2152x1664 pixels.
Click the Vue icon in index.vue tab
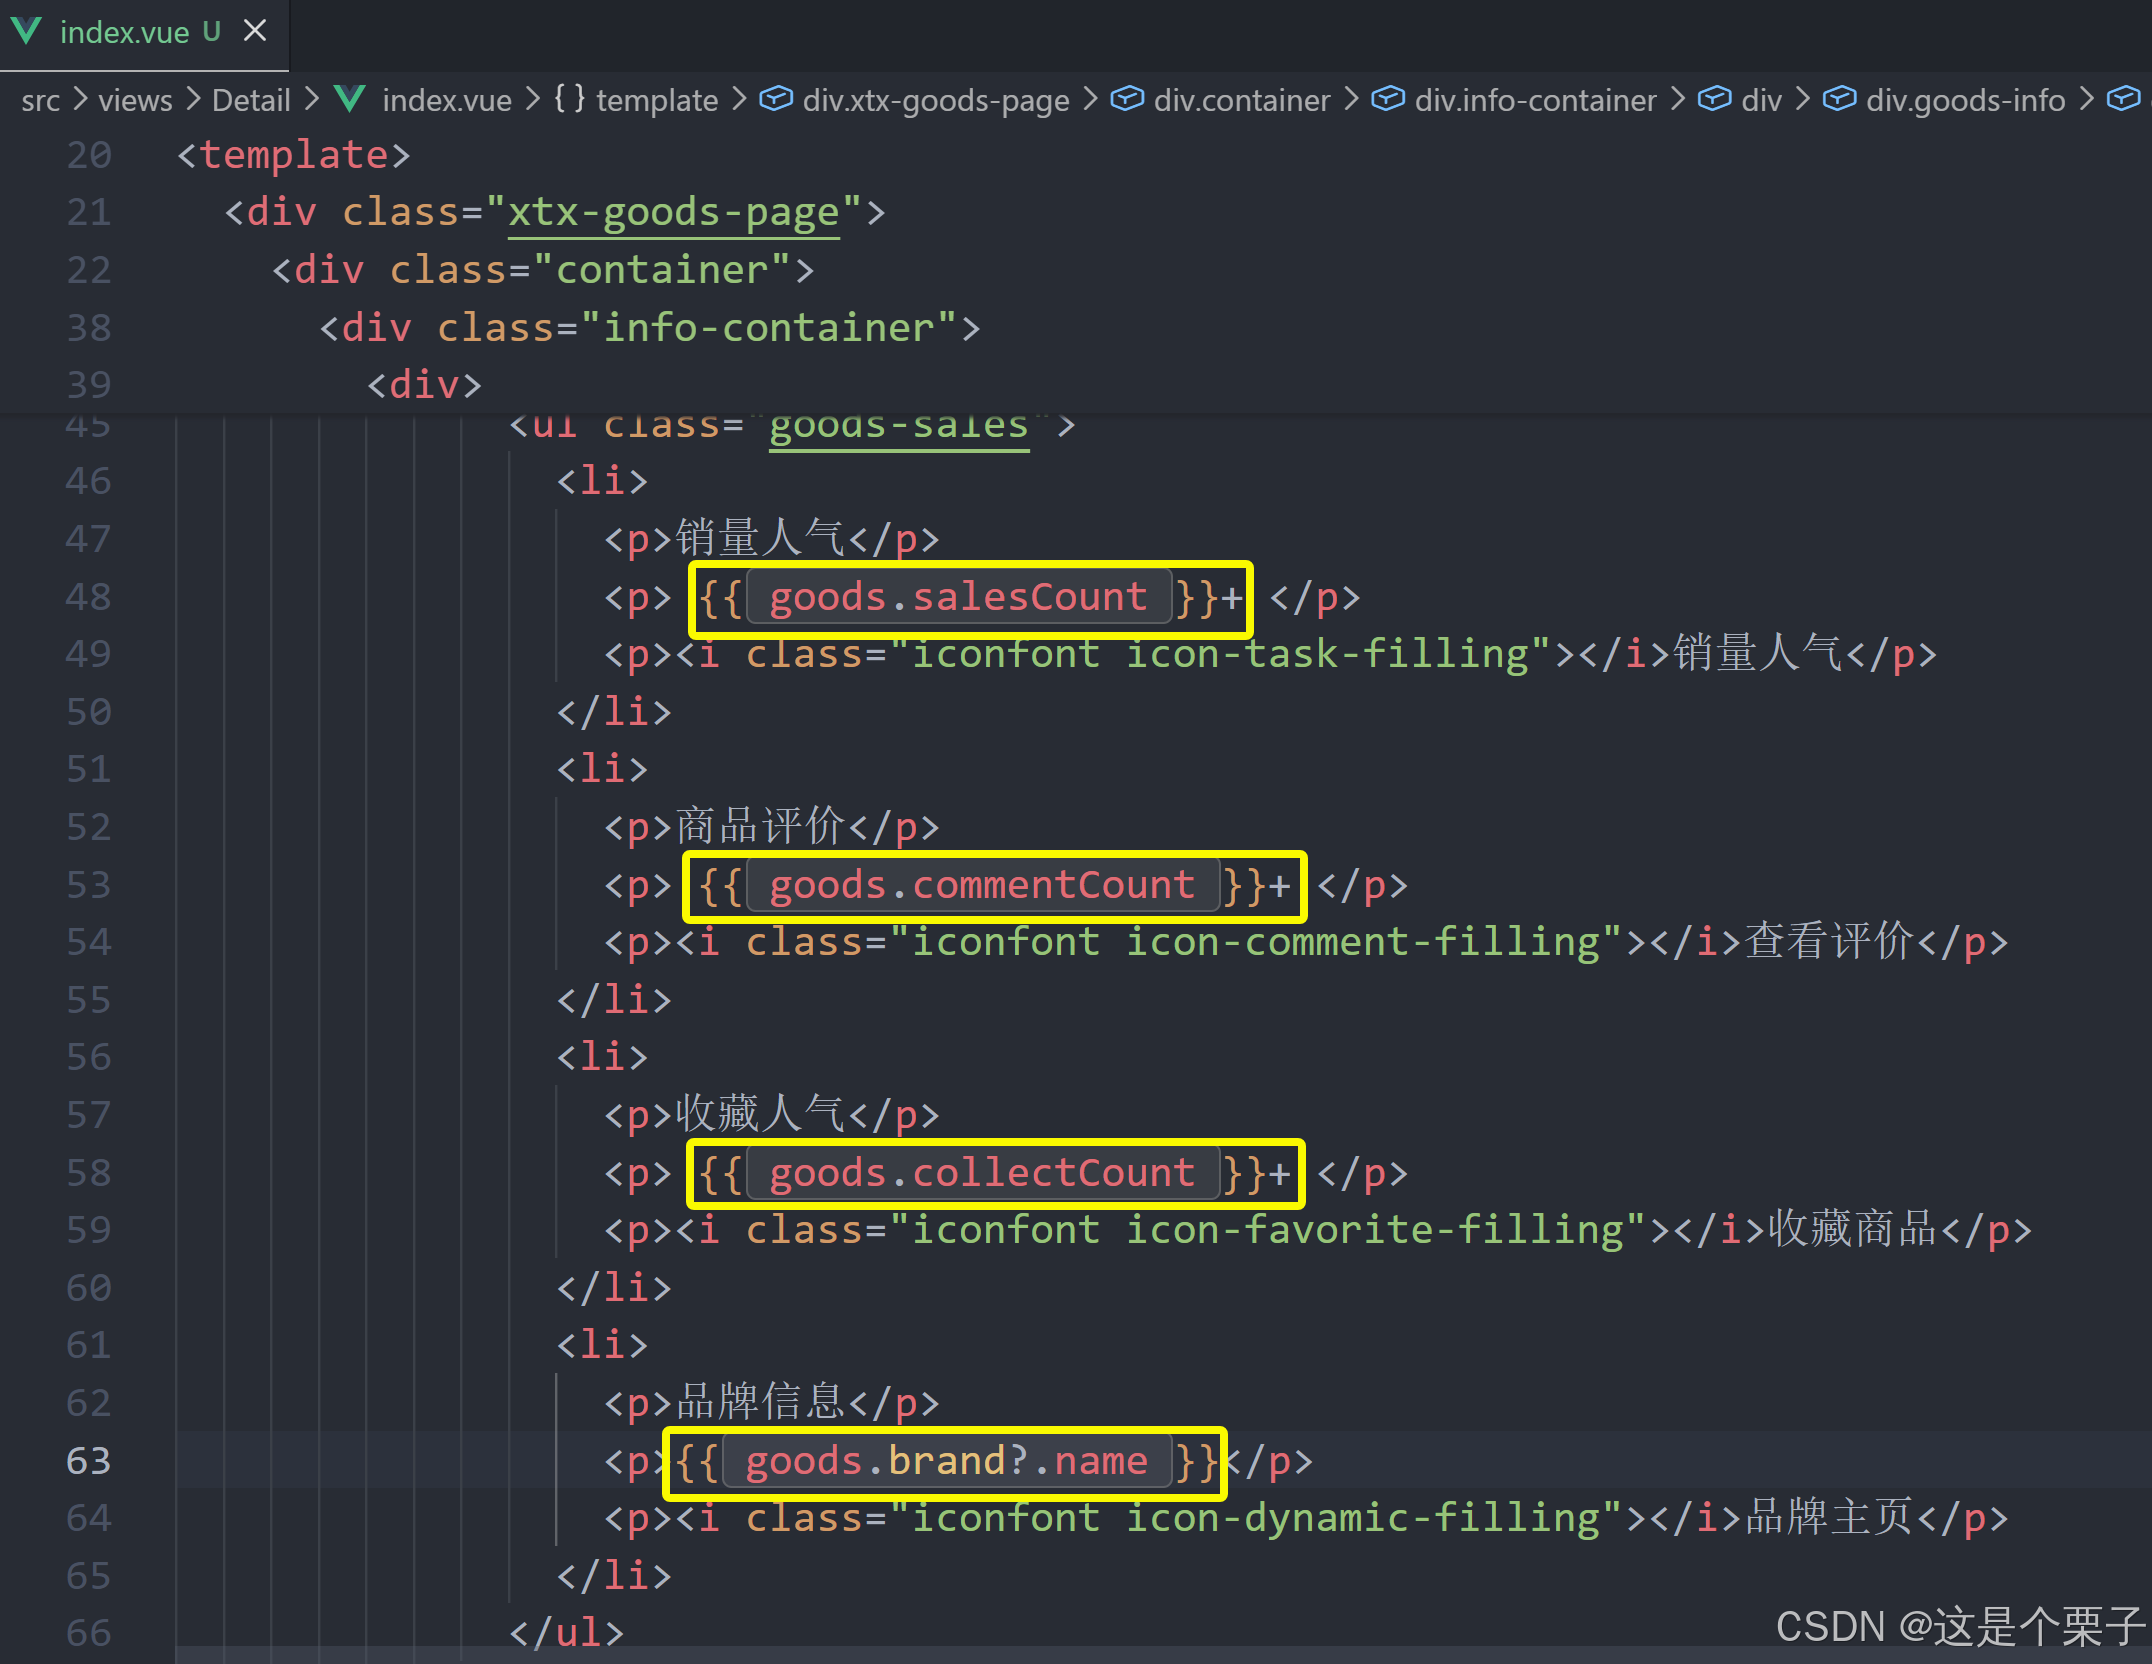[x=27, y=31]
